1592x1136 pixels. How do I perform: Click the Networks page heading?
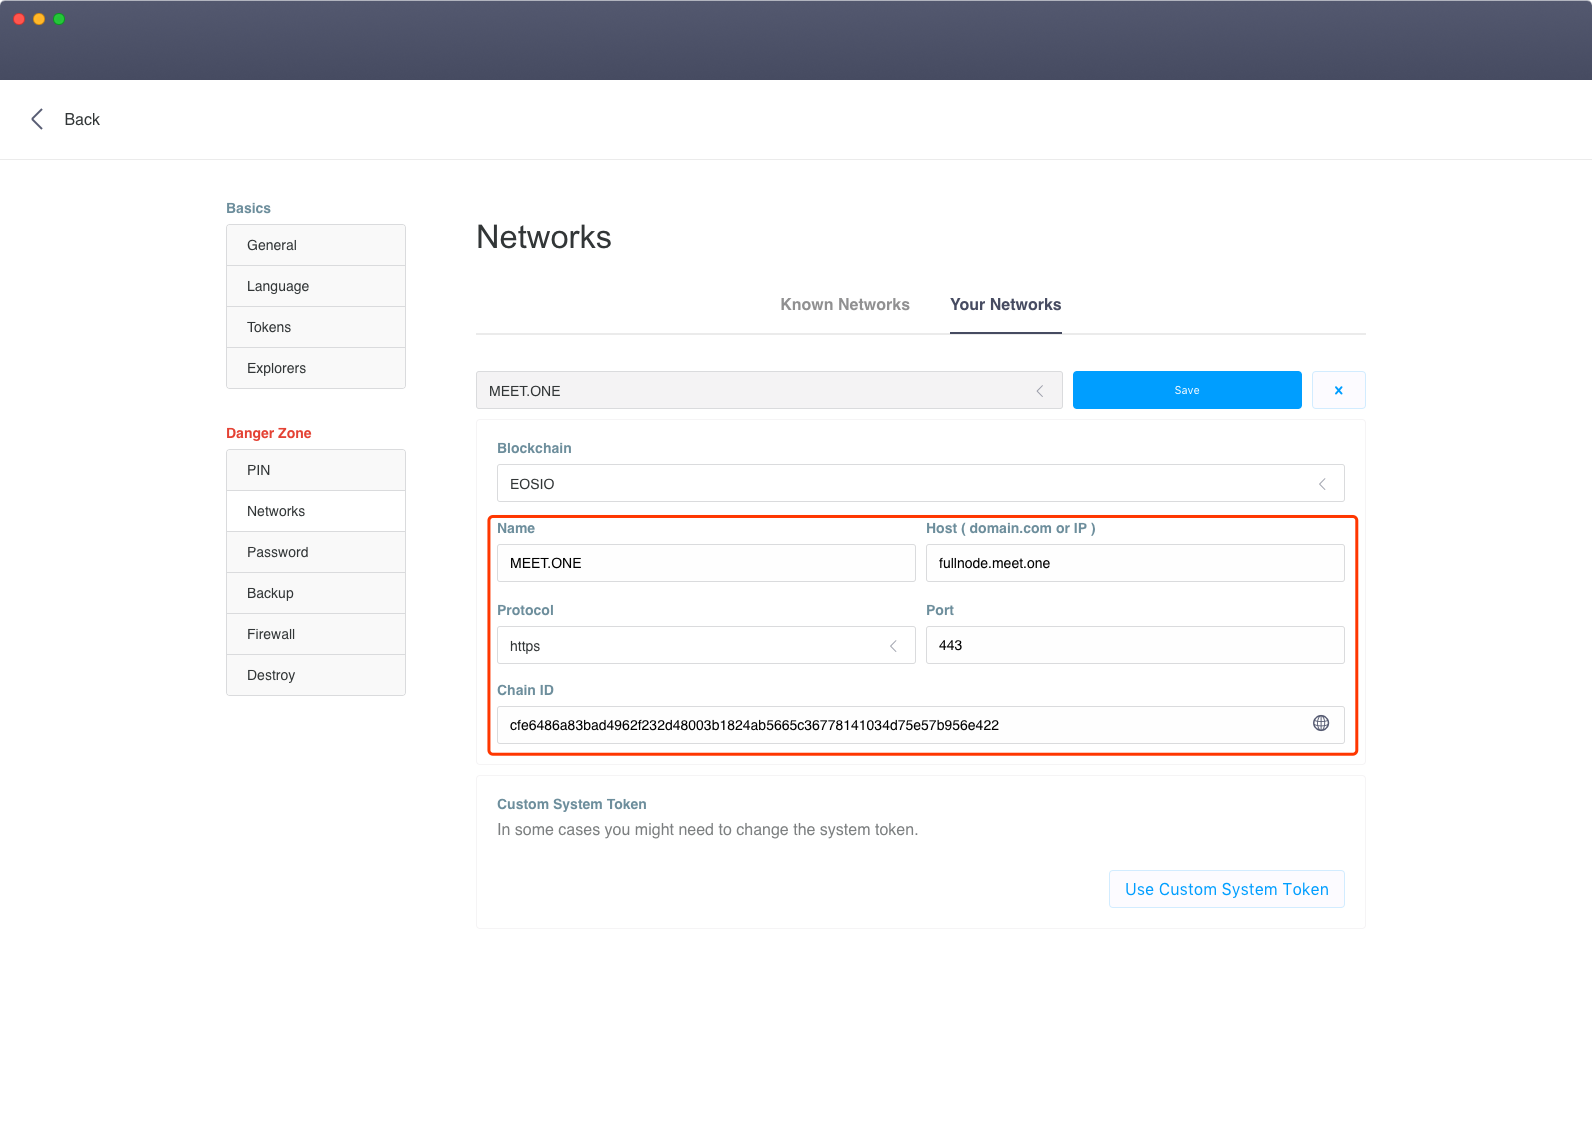click(544, 237)
